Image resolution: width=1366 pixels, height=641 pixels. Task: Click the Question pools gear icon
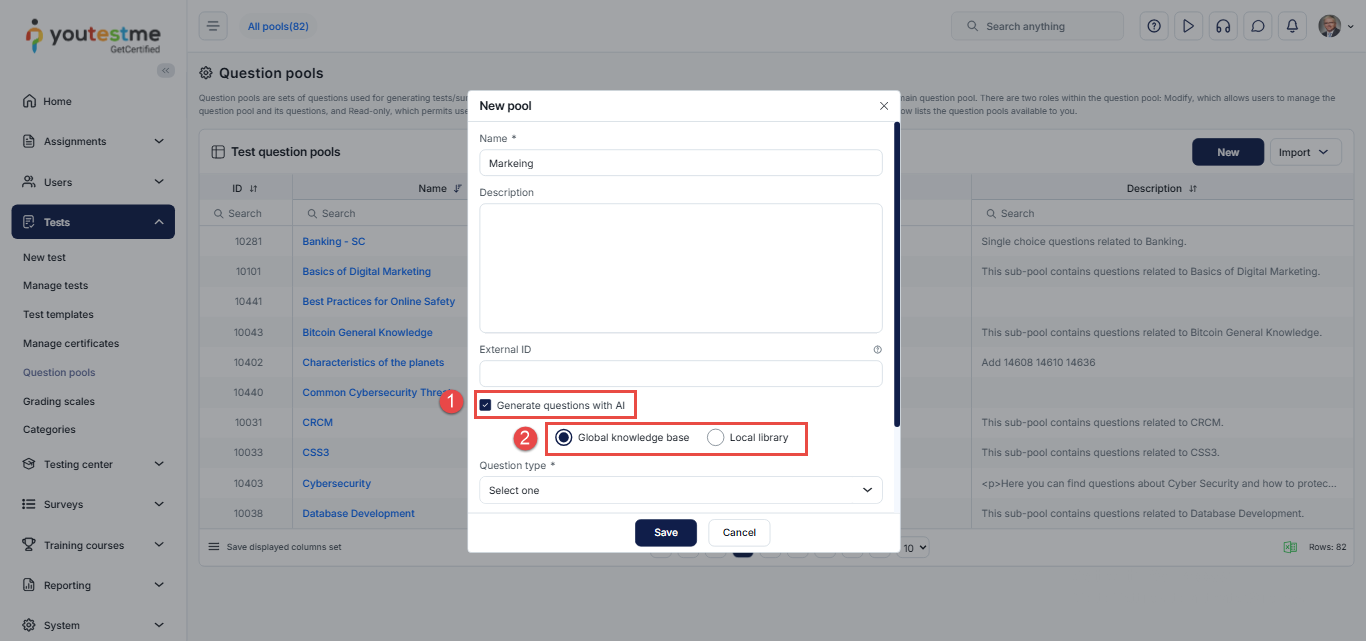[206, 73]
